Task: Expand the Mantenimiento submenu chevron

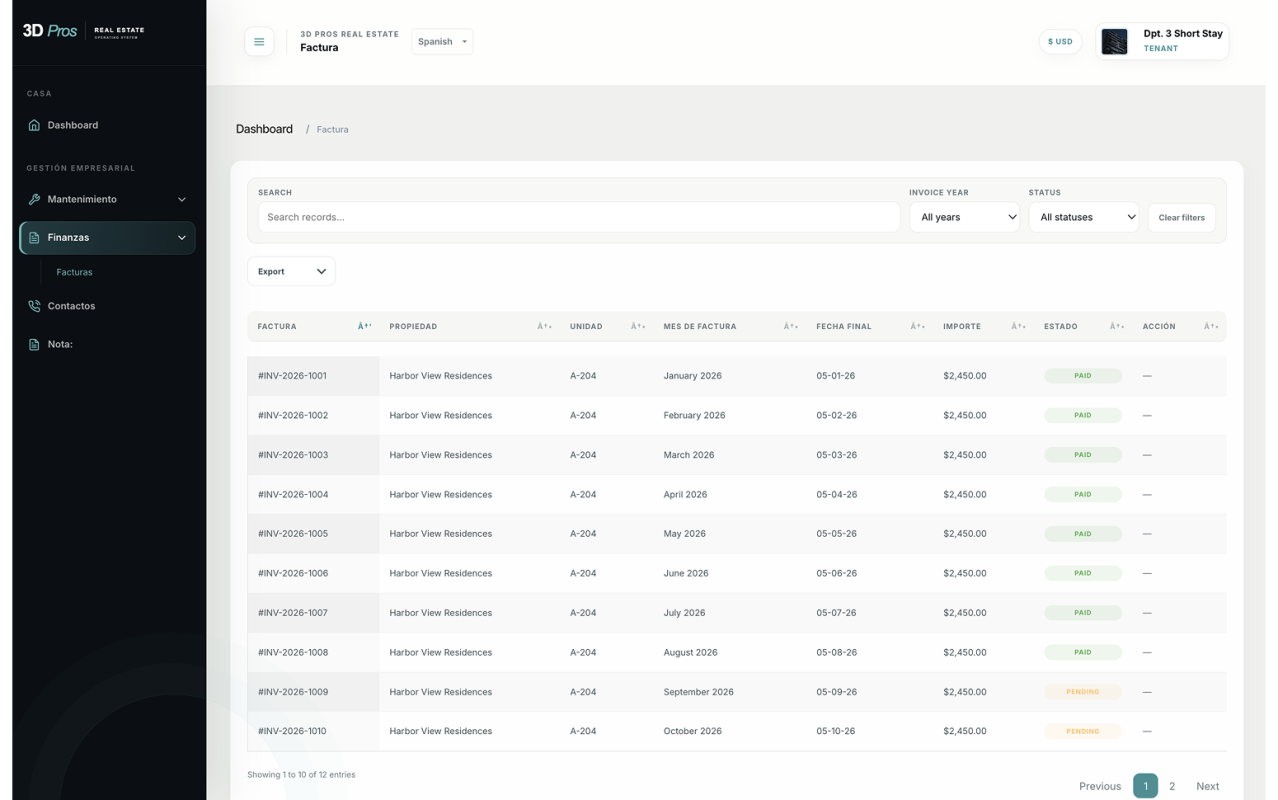Action: coord(182,199)
